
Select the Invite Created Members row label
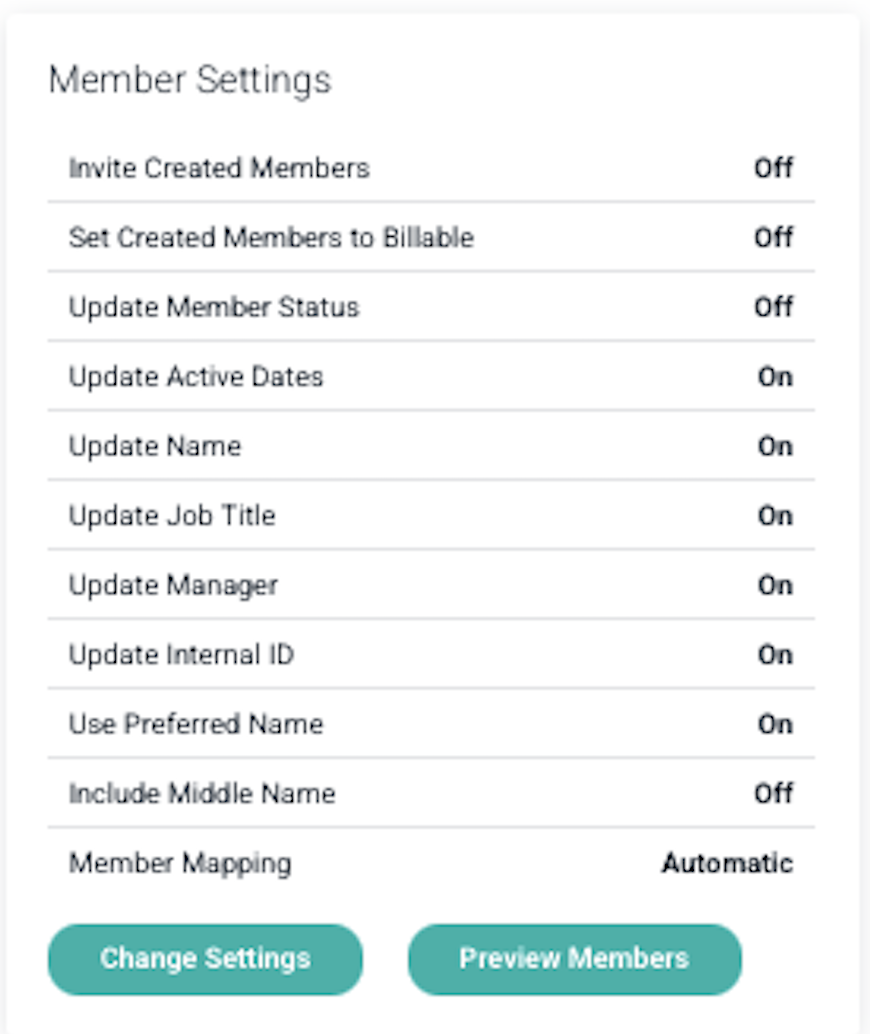coord(219,168)
